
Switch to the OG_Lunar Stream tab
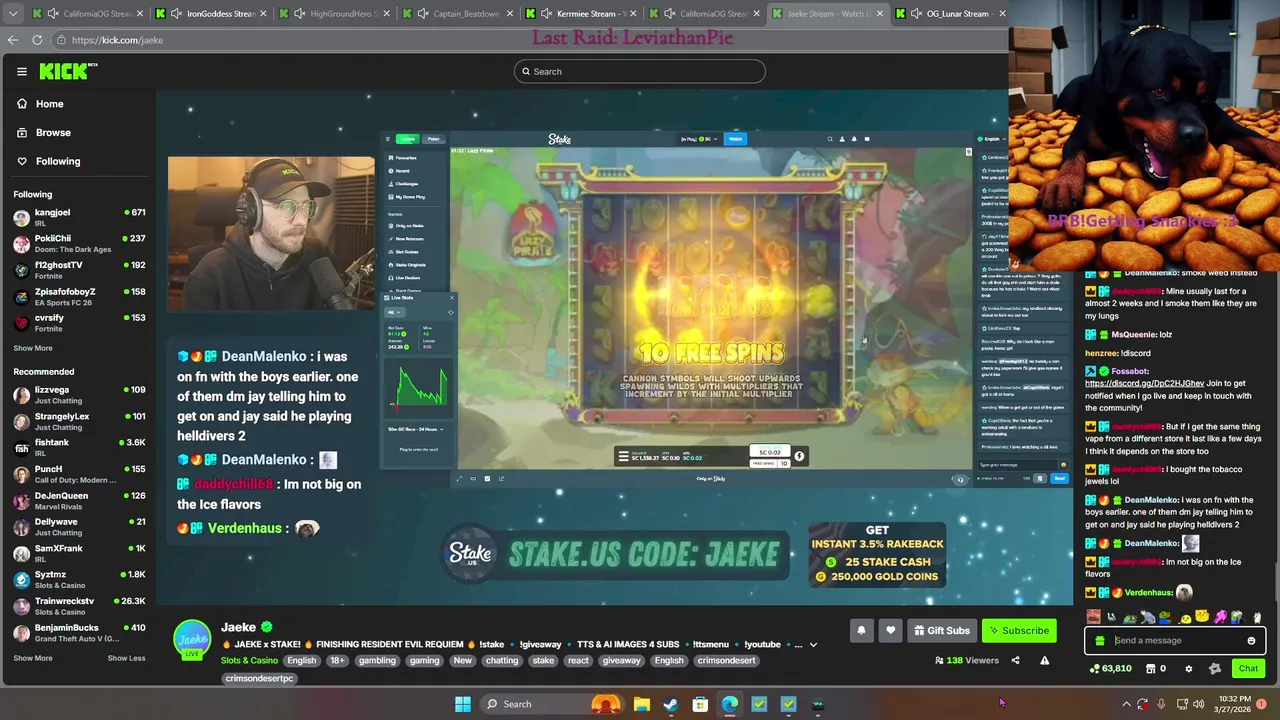[951, 14]
